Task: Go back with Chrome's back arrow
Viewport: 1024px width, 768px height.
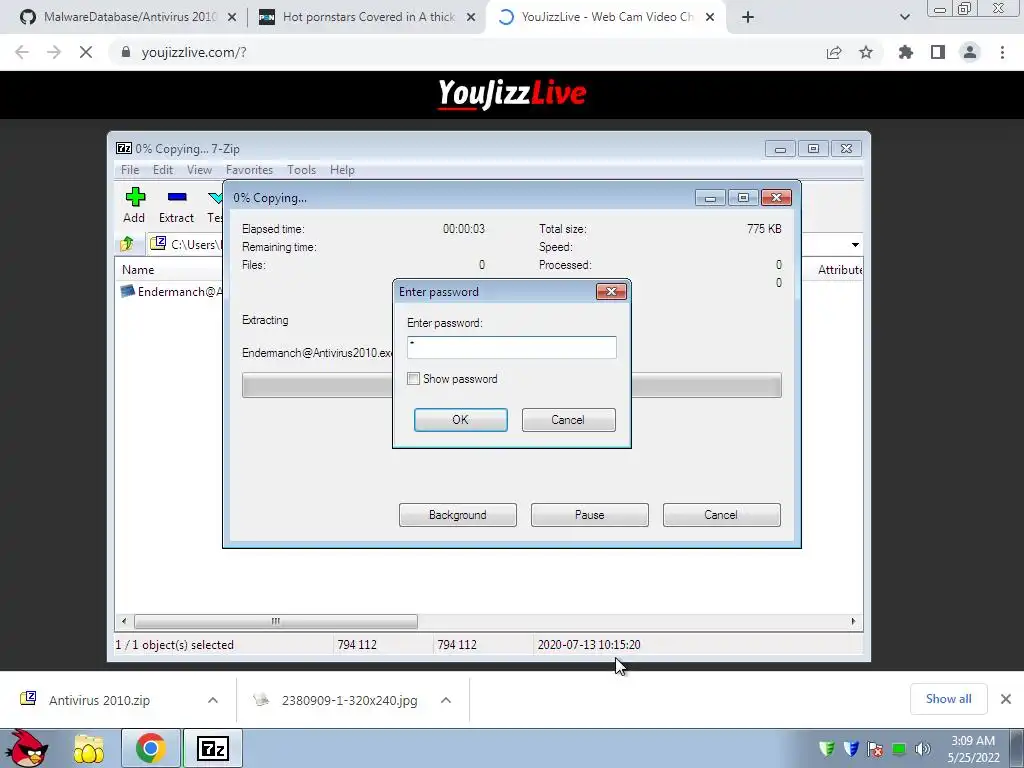Action: pyautogui.click(x=22, y=52)
